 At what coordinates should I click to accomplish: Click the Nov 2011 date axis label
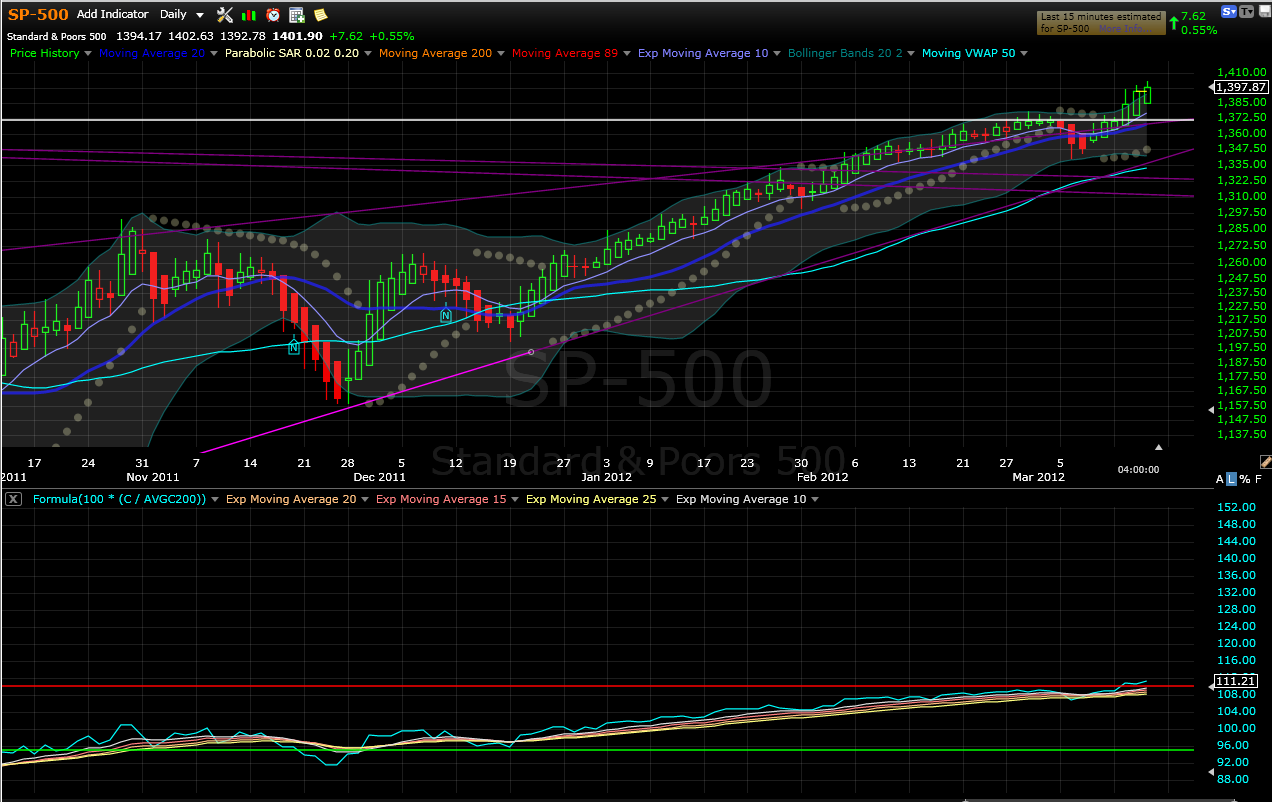154,477
